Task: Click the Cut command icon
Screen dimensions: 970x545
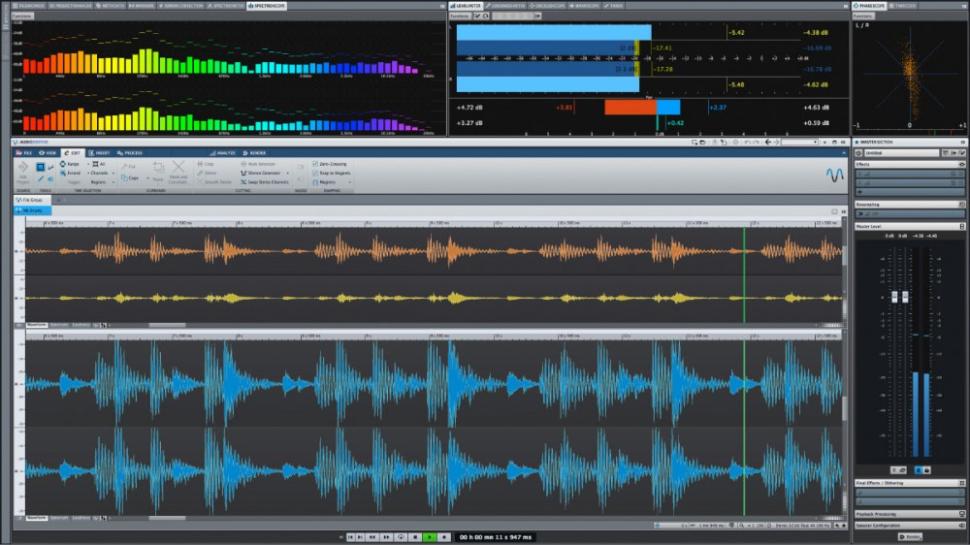Action: [x=127, y=166]
